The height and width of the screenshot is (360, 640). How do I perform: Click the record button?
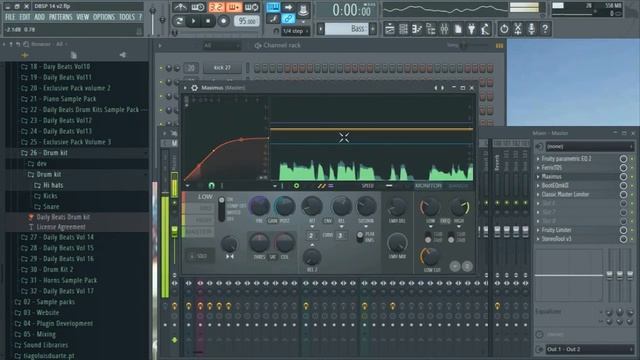tap(223, 21)
